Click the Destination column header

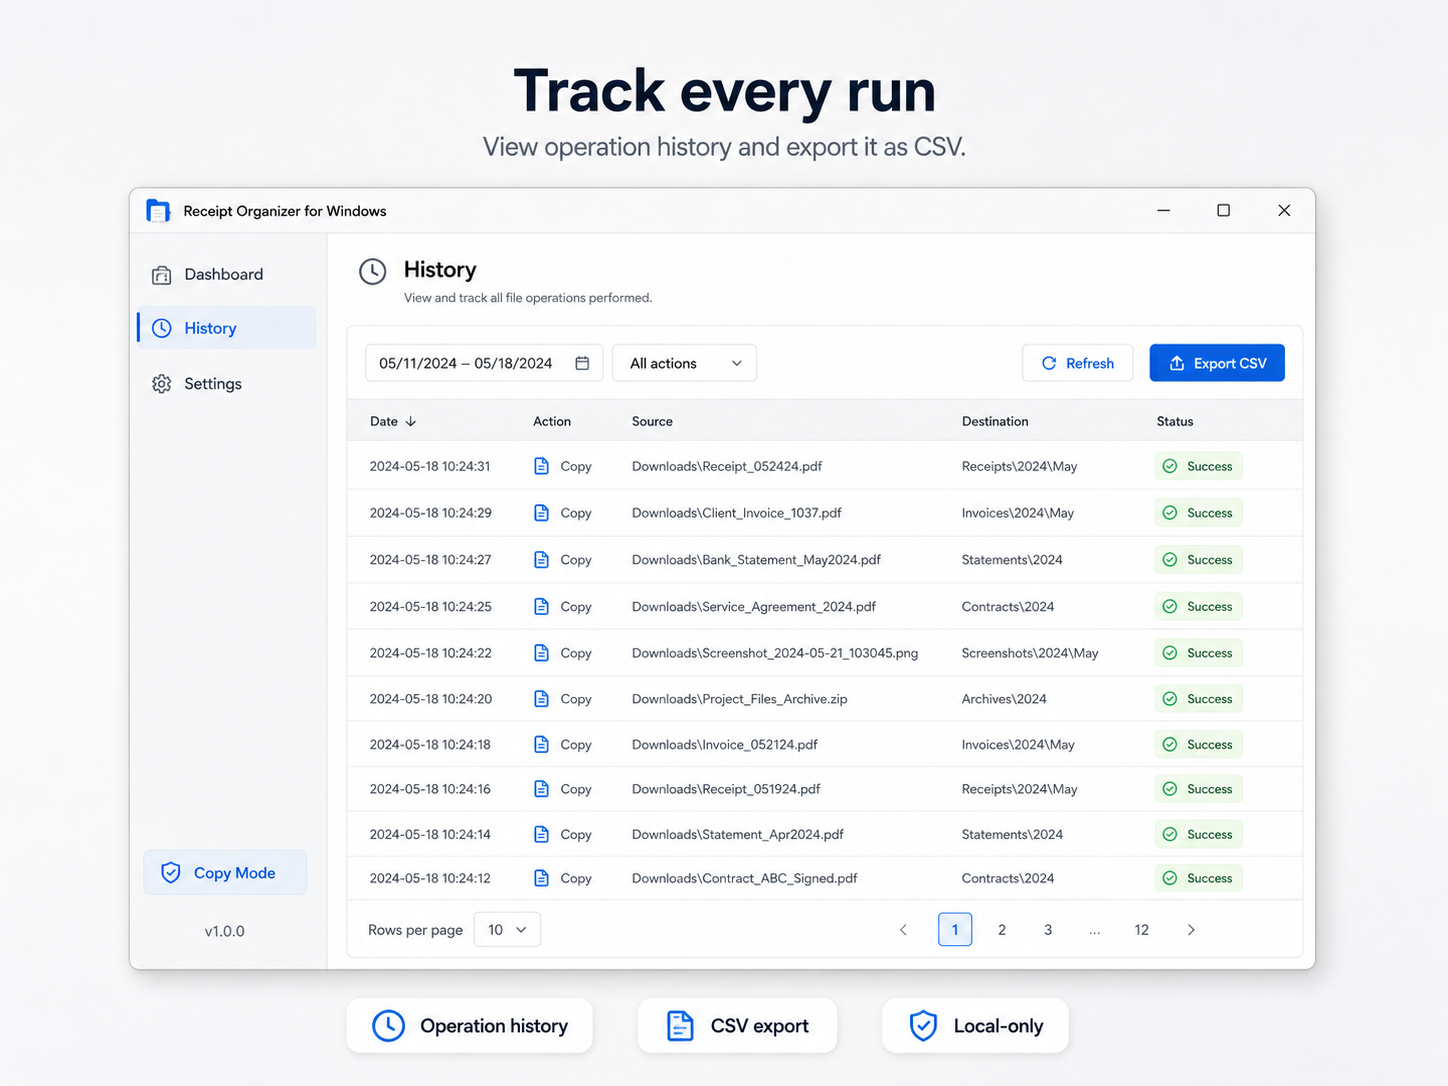[995, 421]
